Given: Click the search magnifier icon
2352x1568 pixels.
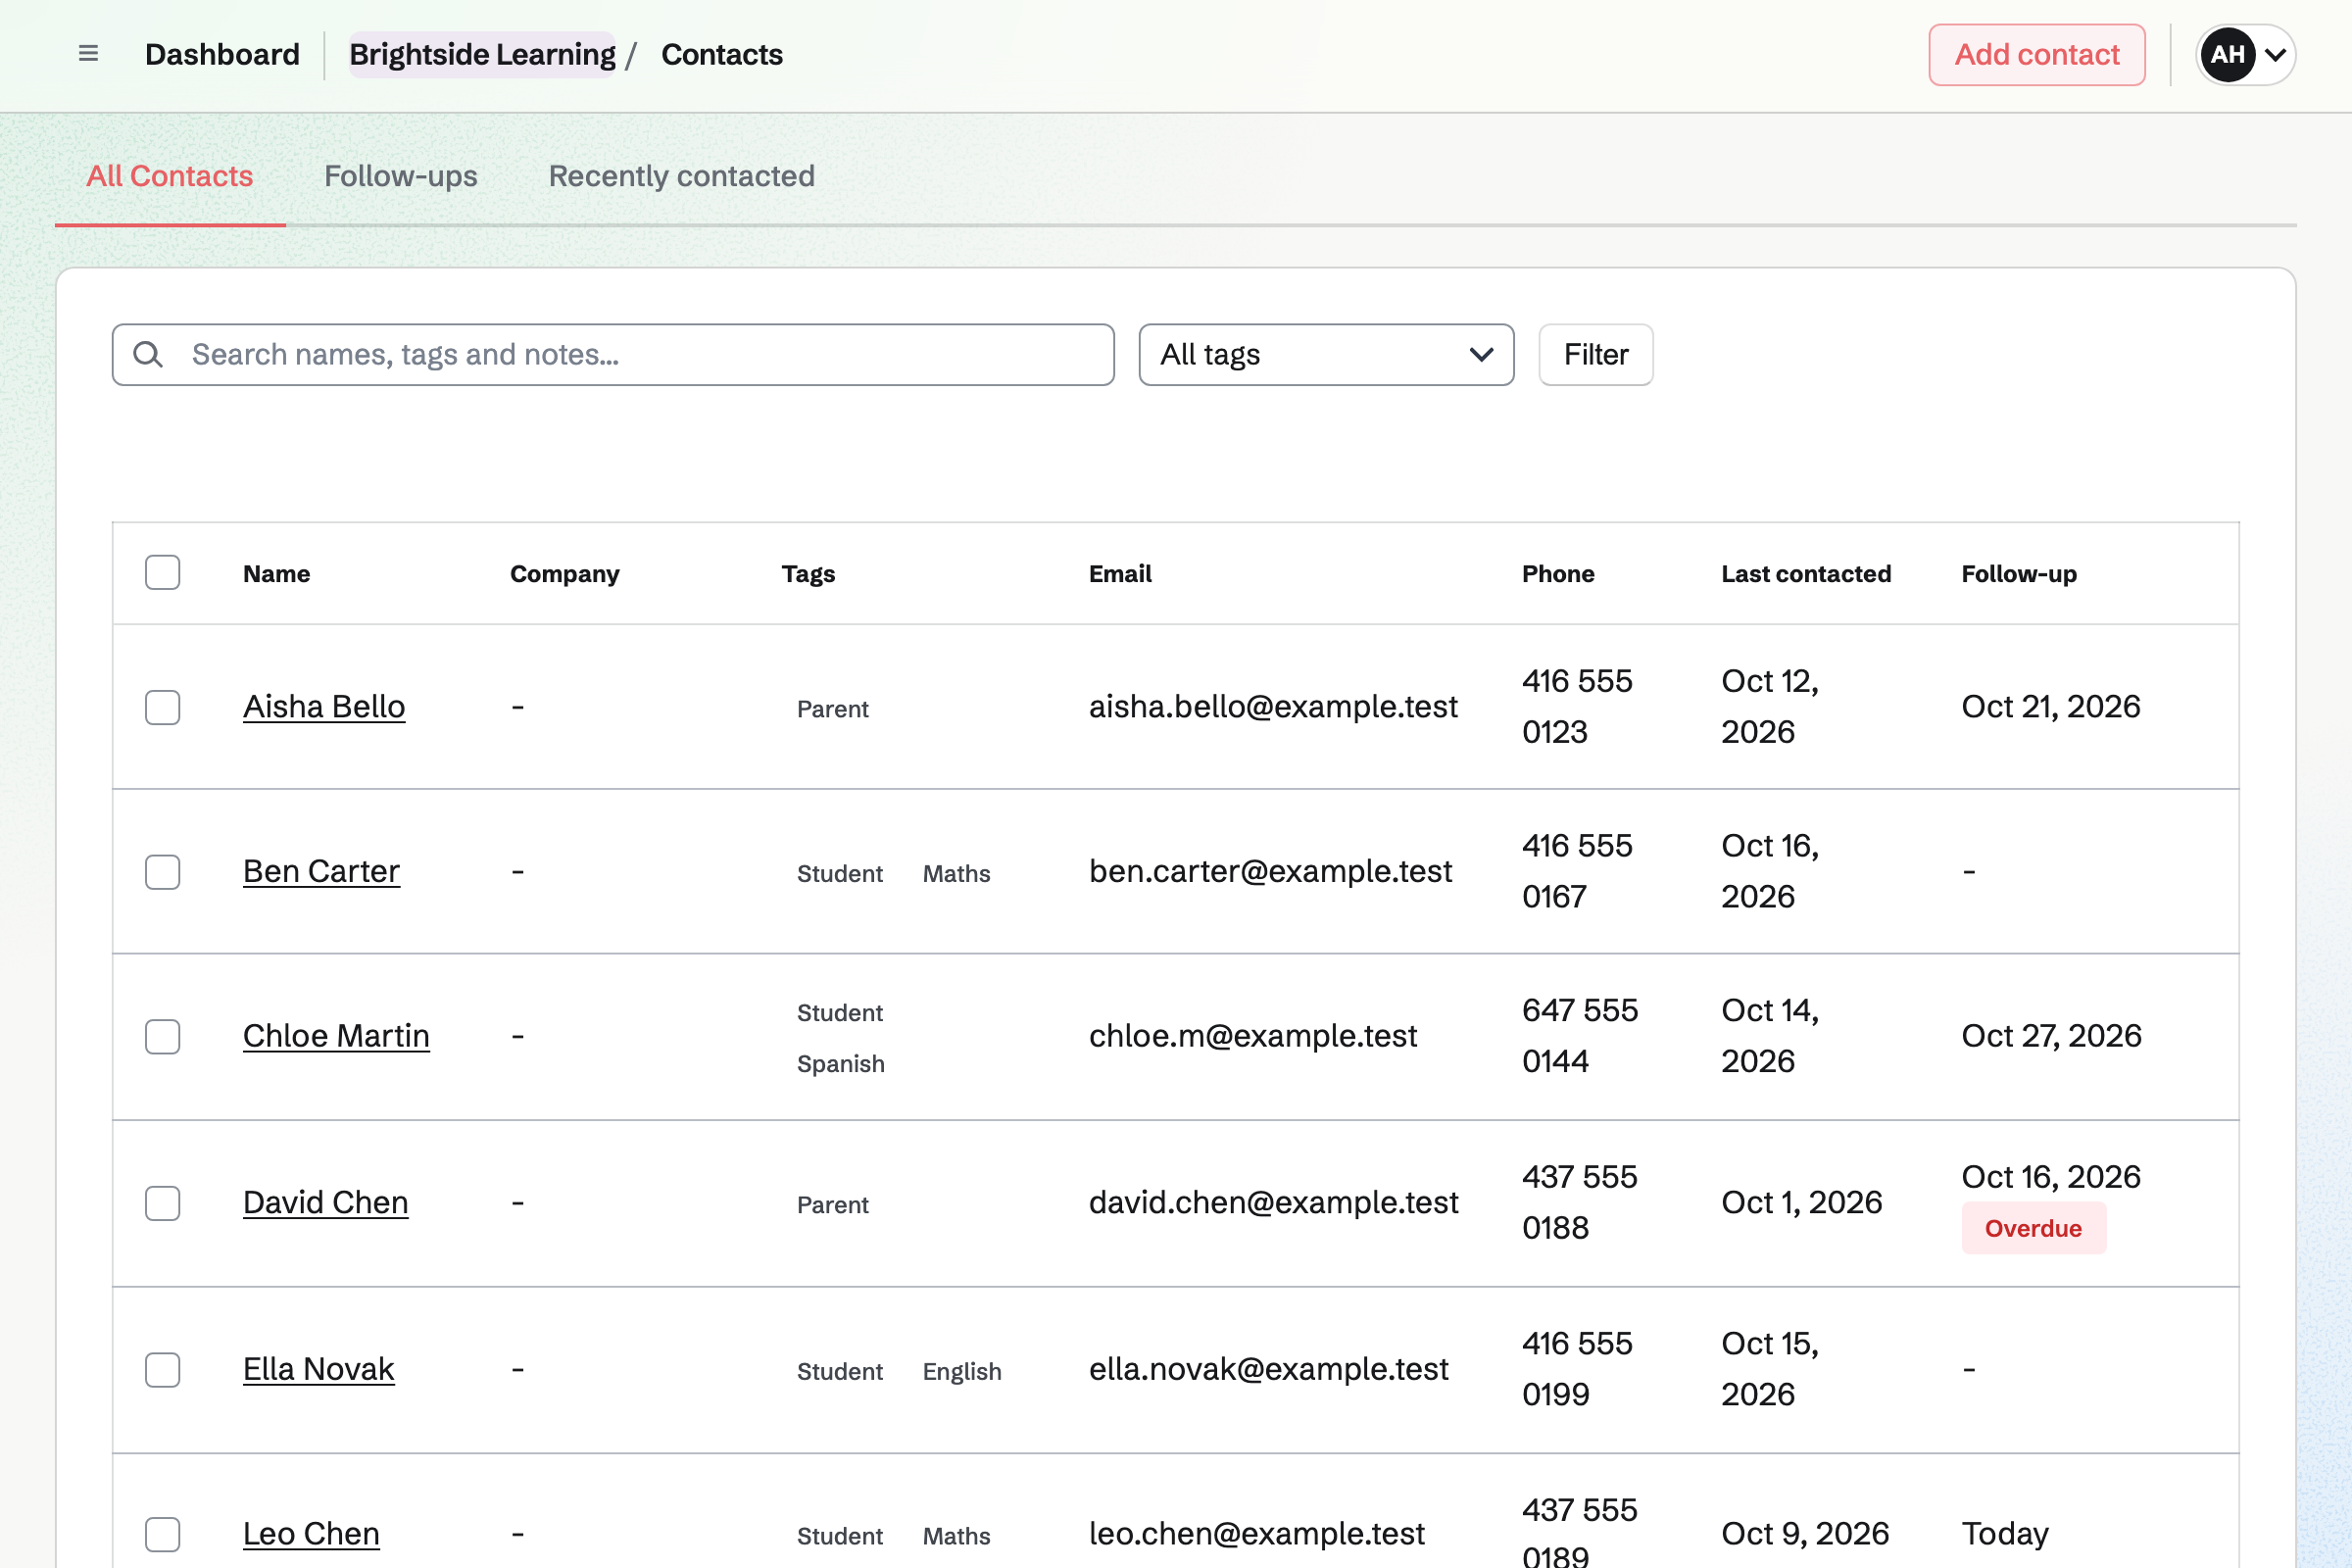Looking at the screenshot, I should (x=148, y=354).
